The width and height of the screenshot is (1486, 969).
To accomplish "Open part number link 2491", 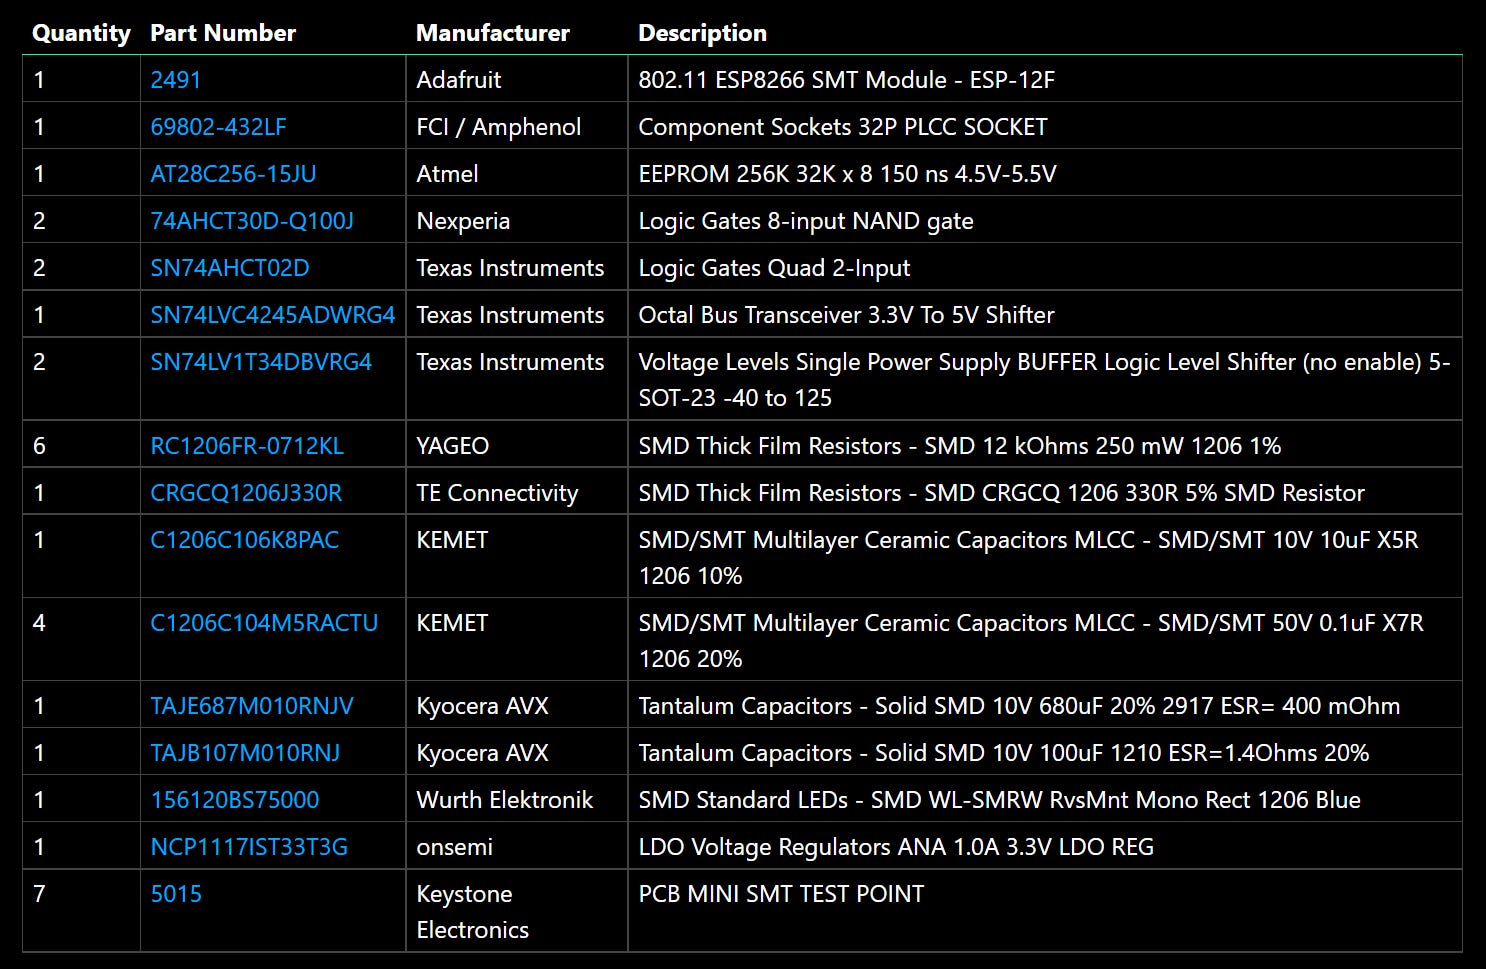I will tap(175, 80).
